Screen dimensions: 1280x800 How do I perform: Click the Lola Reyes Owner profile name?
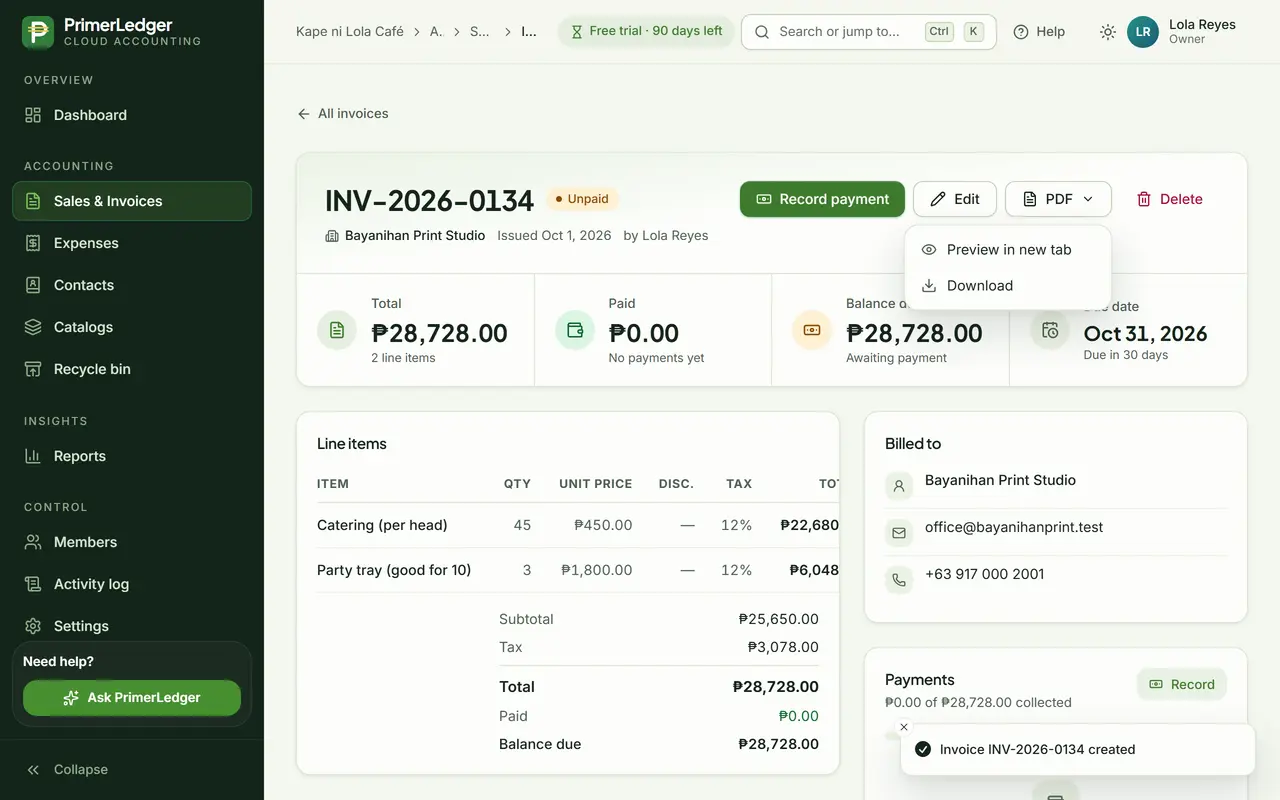pyautogui.click(x=1202, y=31)
